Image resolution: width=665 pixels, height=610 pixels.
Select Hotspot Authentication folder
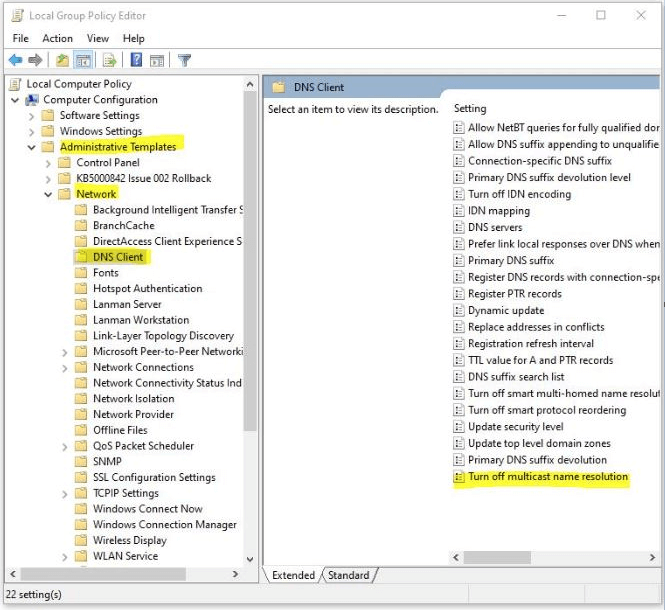pos(148,288)
